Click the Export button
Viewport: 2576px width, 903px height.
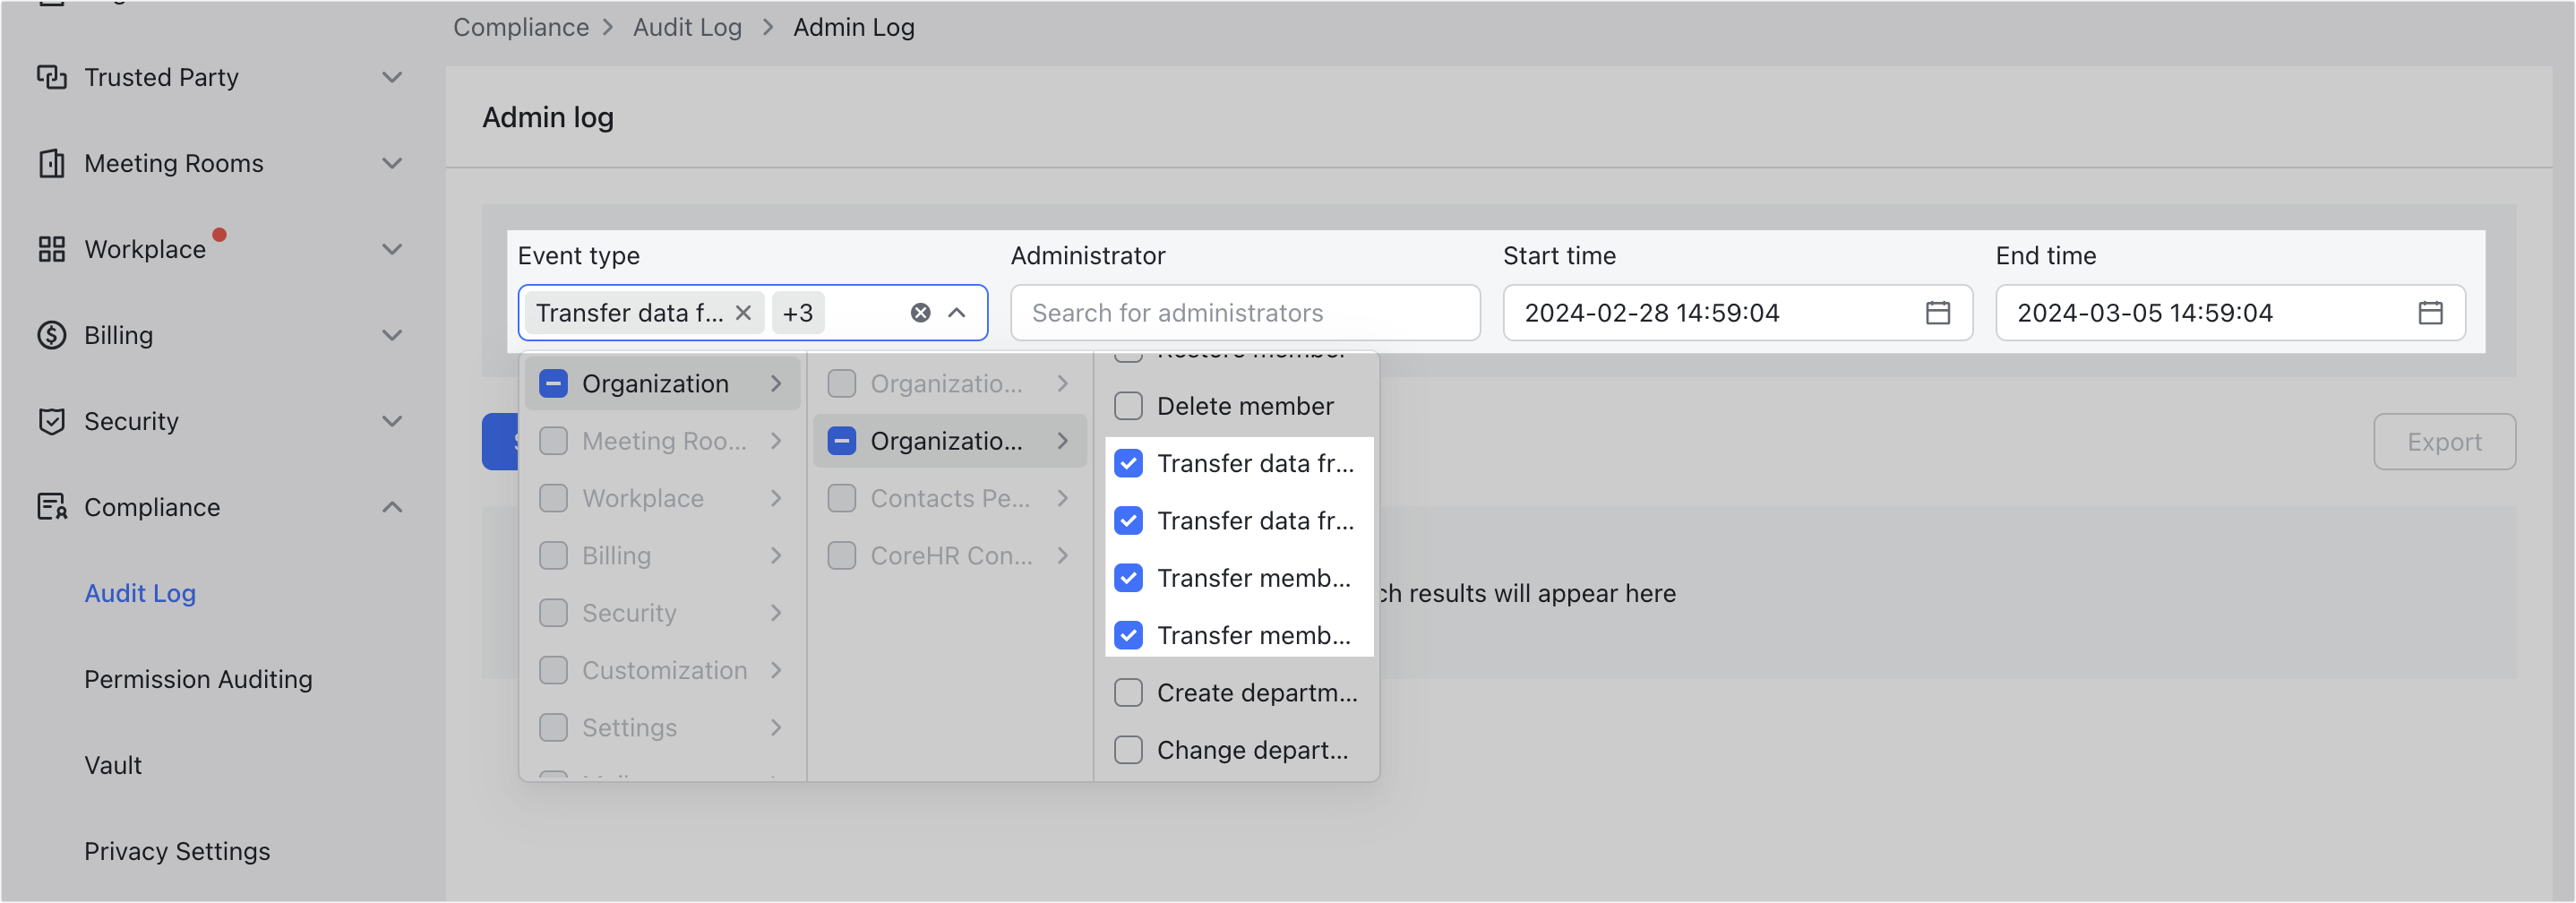pos(2444,441)
